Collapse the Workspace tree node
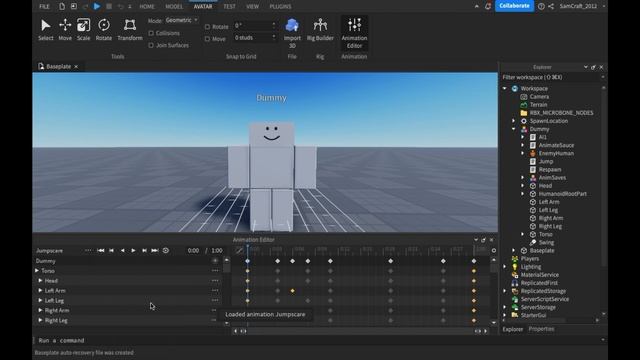Viewport: 640px width, 360px height. coord(505,88)
